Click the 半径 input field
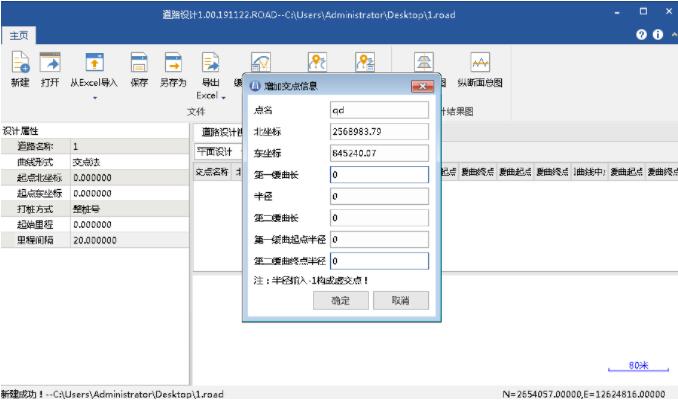 pos(379,196)
